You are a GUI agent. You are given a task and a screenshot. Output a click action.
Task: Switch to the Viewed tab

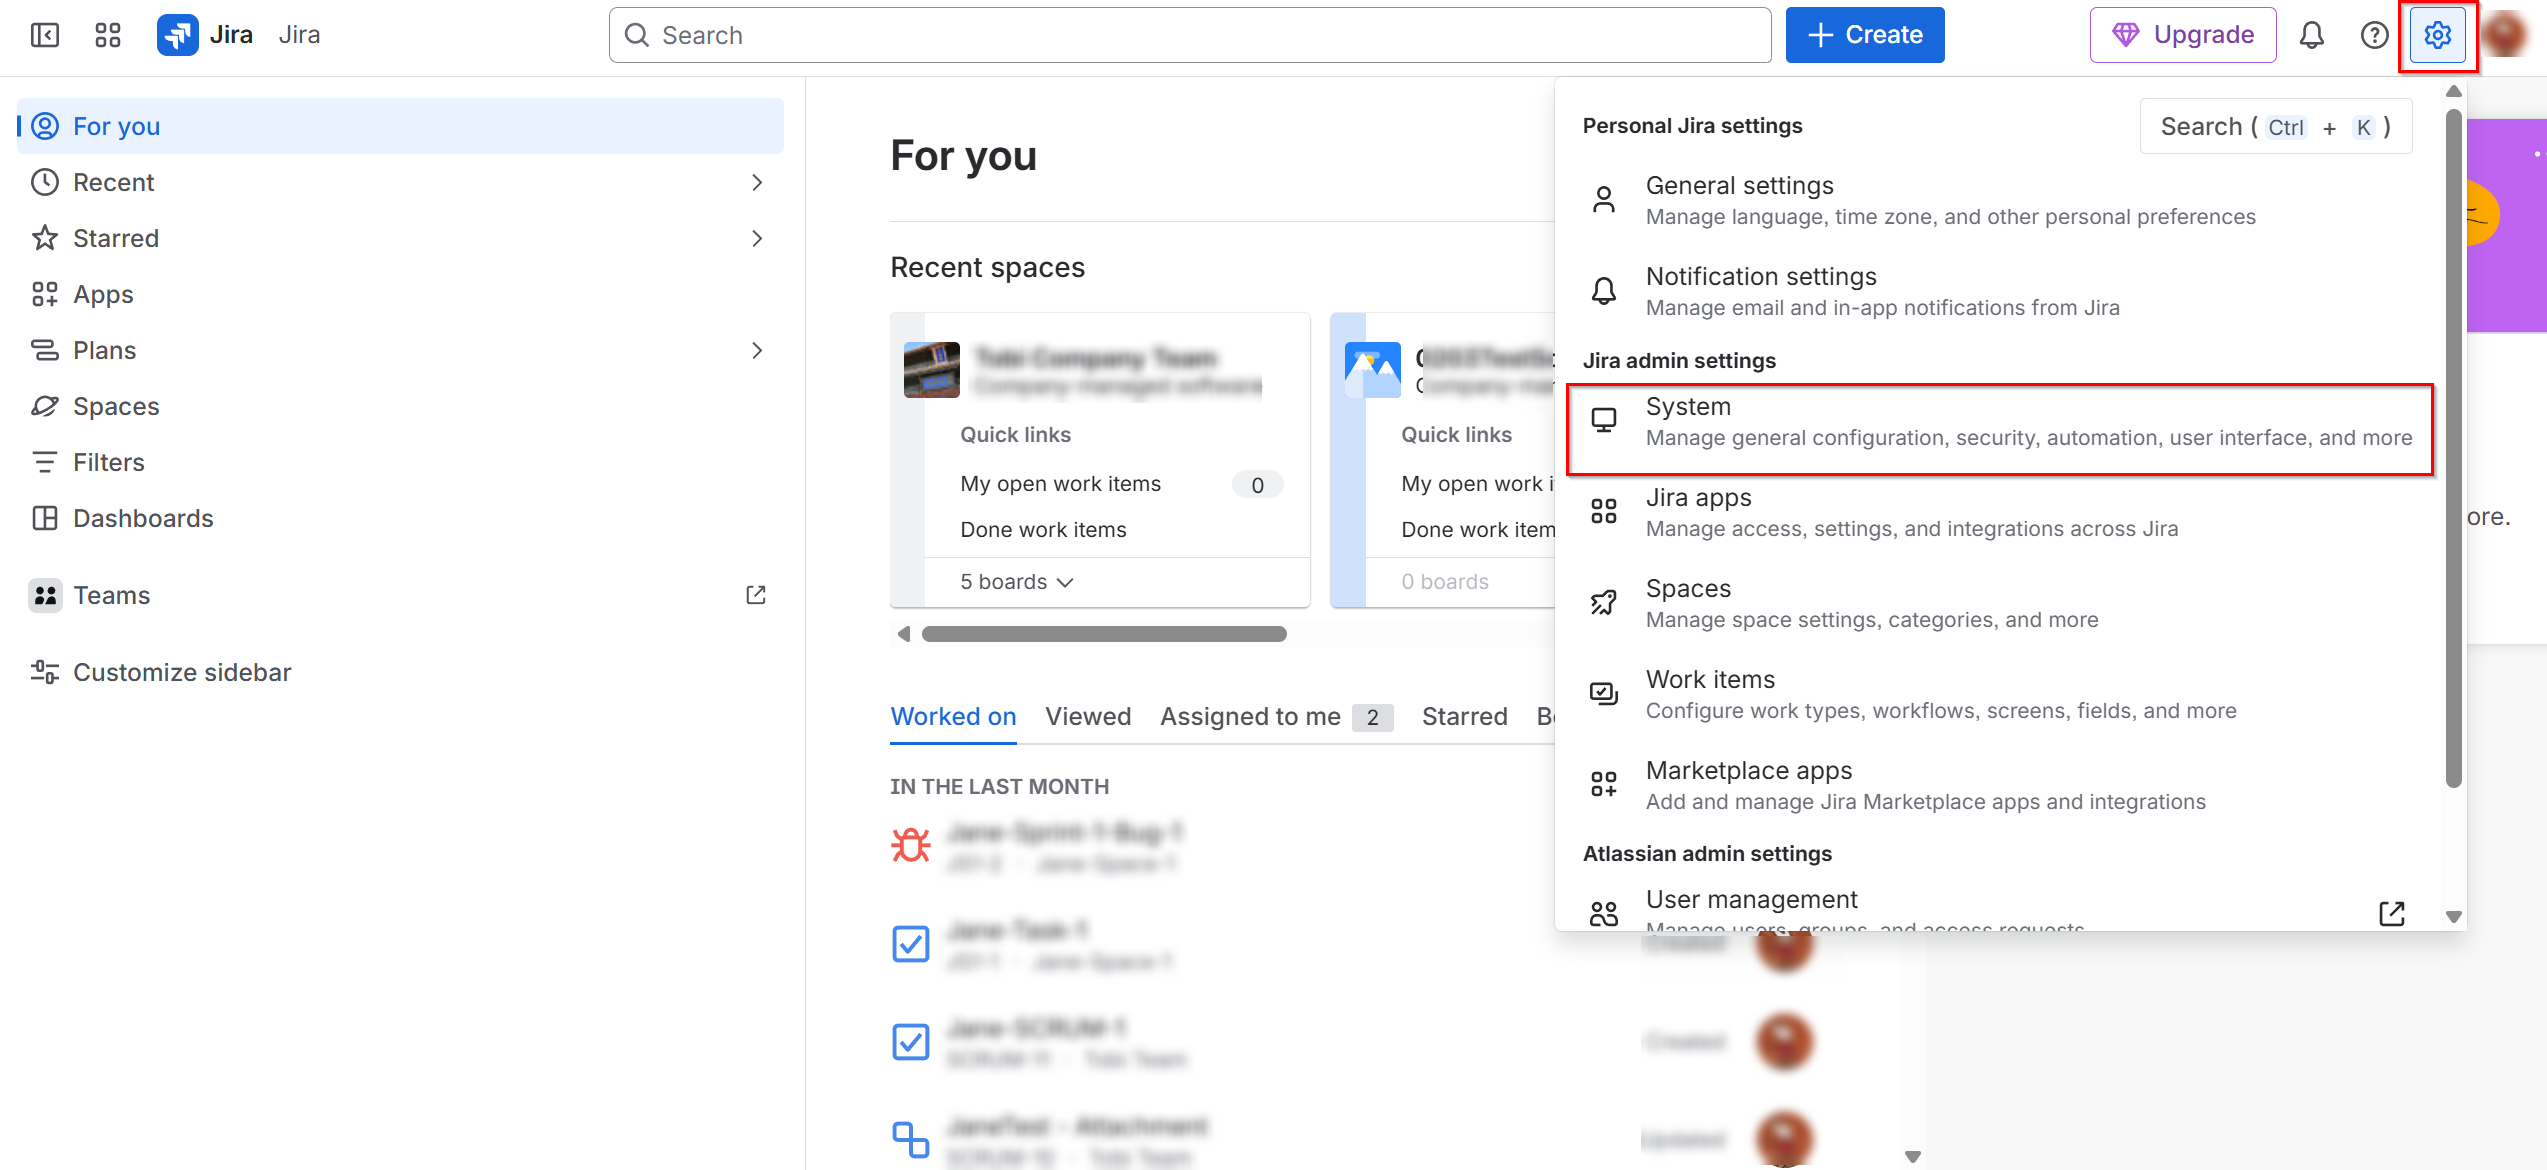tap(1088, 716)
